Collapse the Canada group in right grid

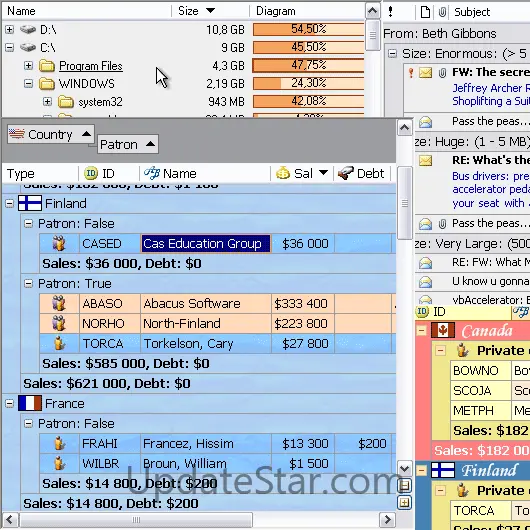(421, 331)
